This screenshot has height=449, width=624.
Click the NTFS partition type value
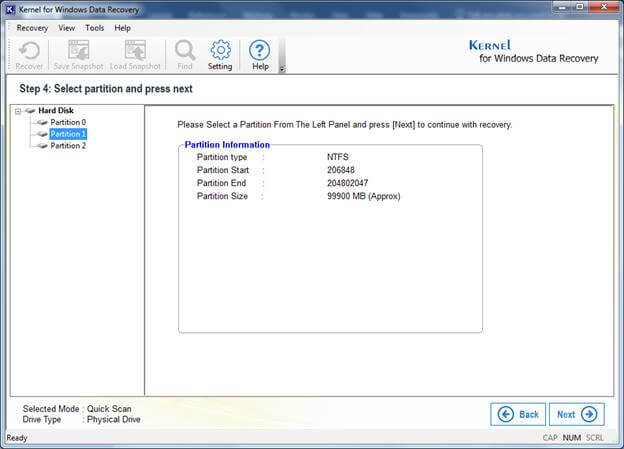337,157
